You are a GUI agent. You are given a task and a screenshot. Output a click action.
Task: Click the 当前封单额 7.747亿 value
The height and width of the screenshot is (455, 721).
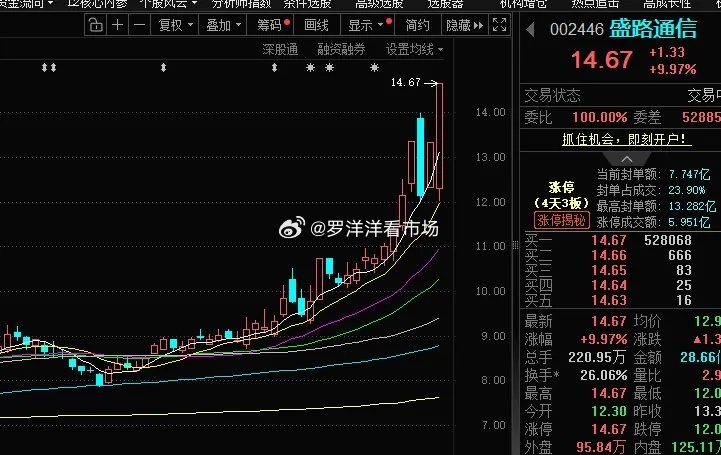pos(689,175)
